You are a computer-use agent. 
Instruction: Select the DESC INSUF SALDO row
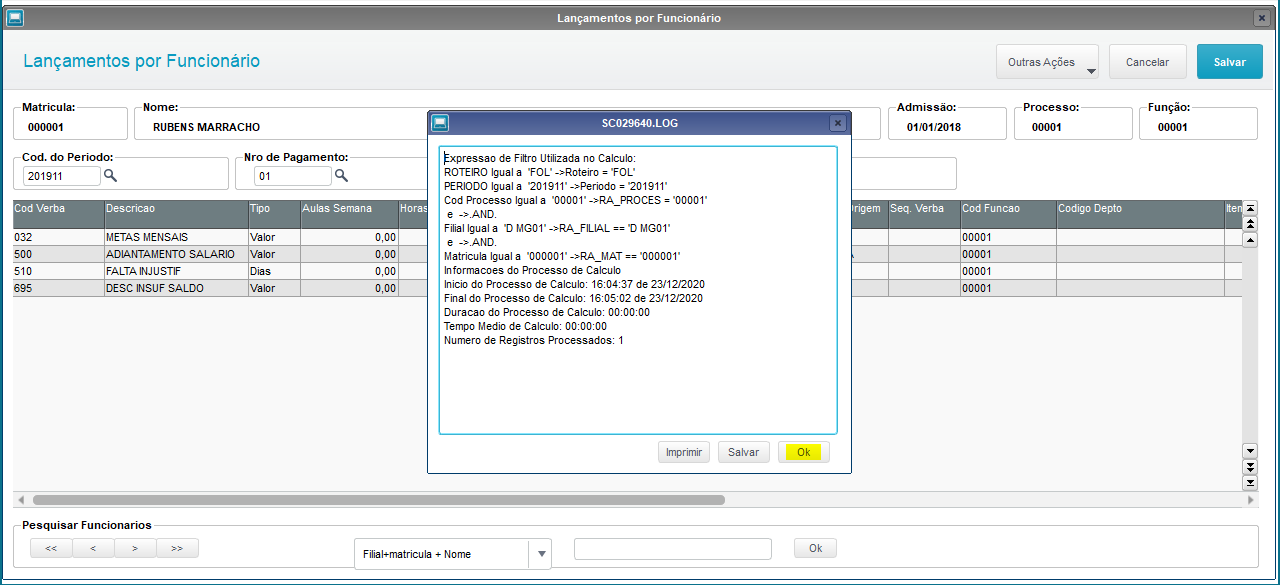(x=627, y=288)
